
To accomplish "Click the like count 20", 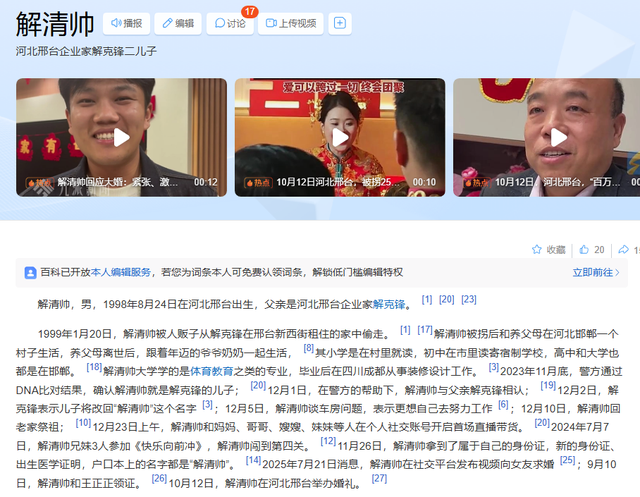I will [x=599, y=250].
